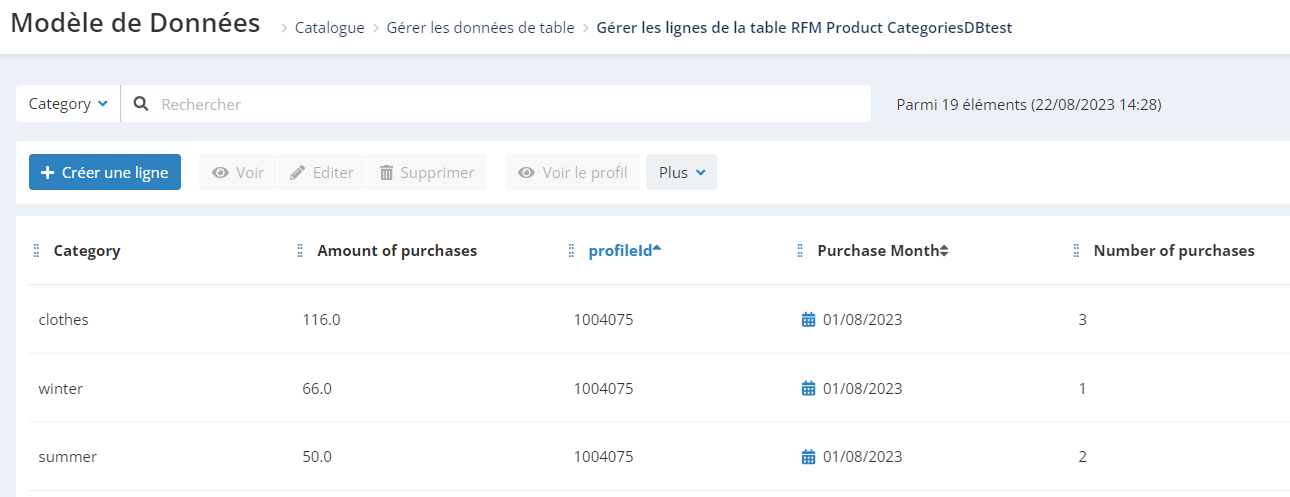
Task: Click calendar icon in summer row
Action: tap(809, 457)
